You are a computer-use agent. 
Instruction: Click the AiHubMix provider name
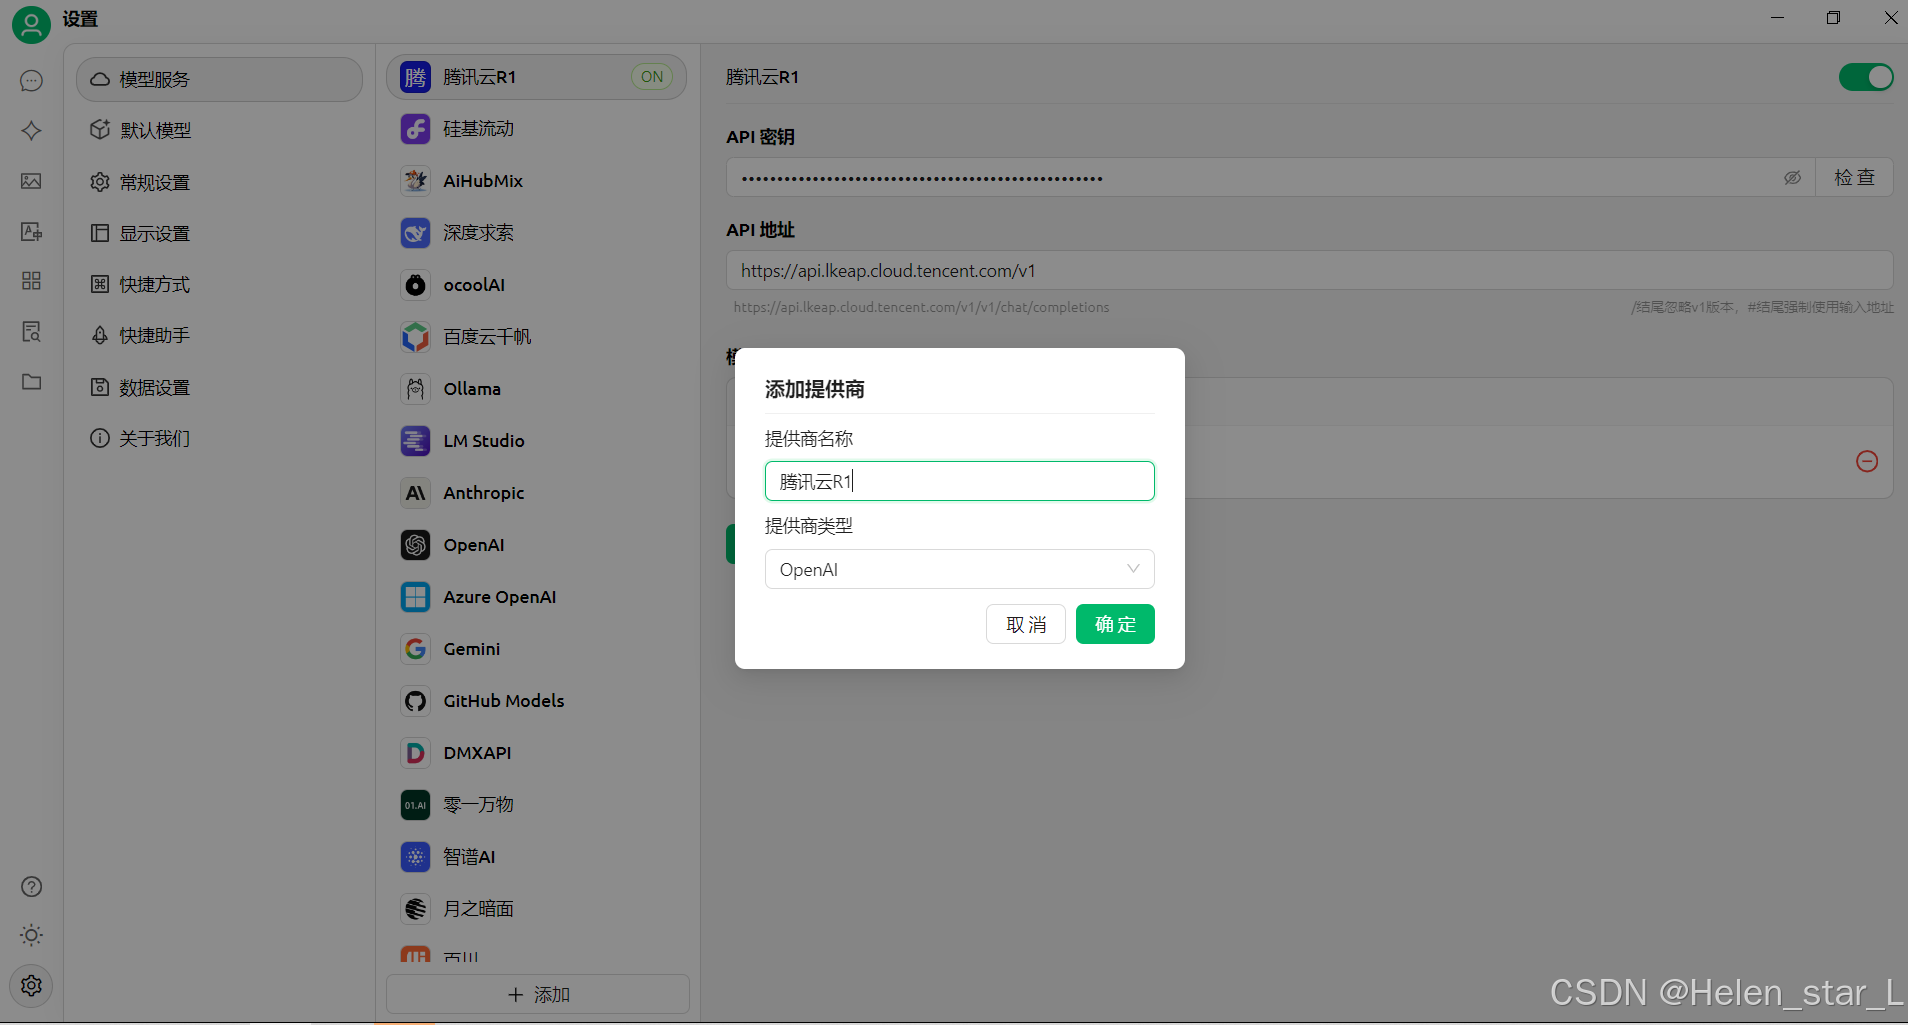click(x=483, y=181)
